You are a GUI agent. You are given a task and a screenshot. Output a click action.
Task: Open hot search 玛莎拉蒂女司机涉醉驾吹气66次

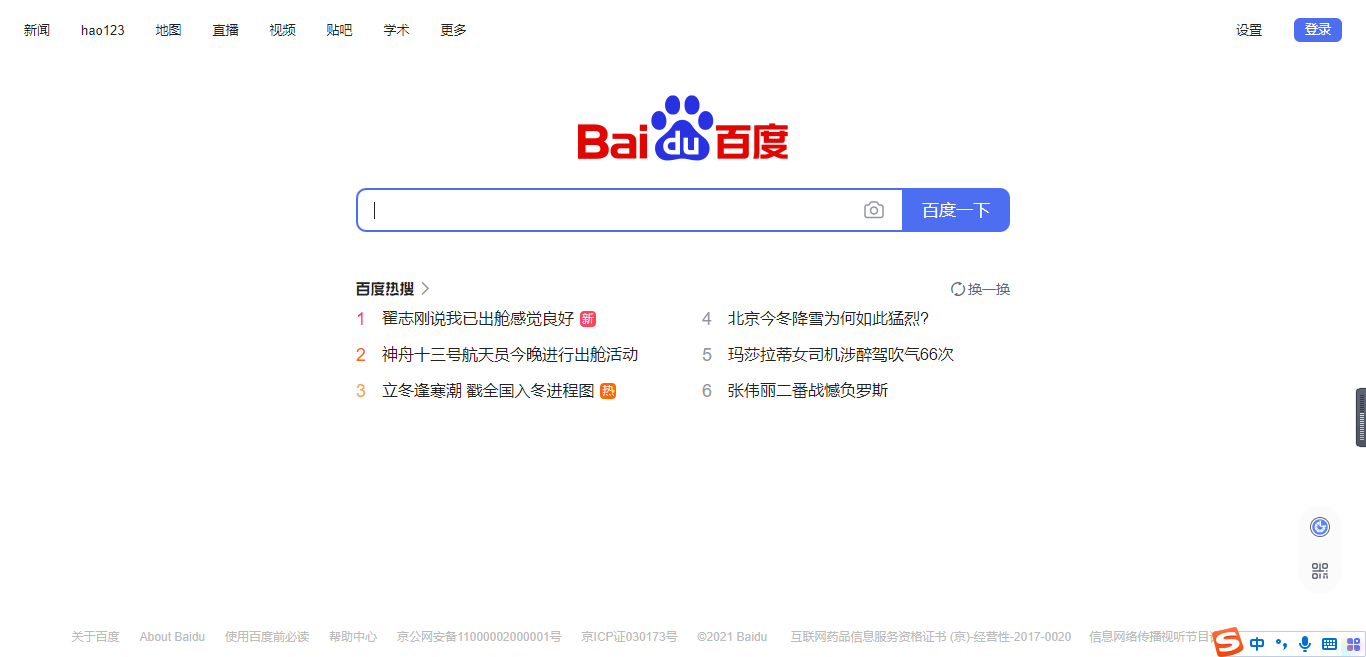click(841, 355)
